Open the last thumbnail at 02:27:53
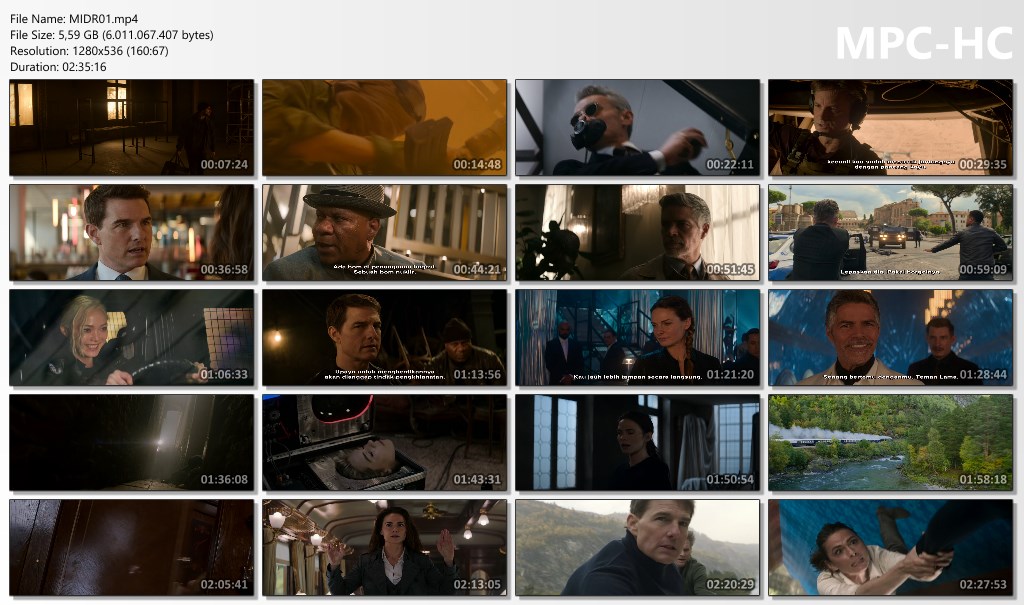This screenshot has height=605, width=1024. pyautogui.click(x=891, y=548)
